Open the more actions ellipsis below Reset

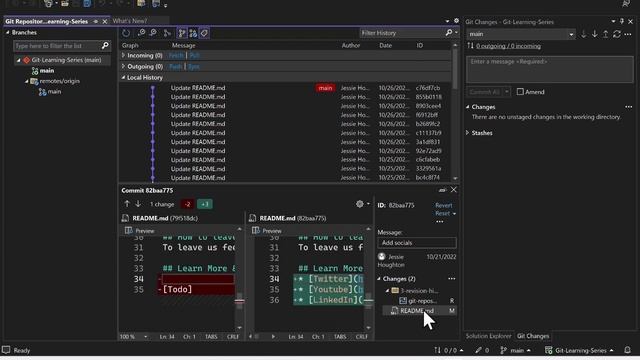tap(440, 222)
